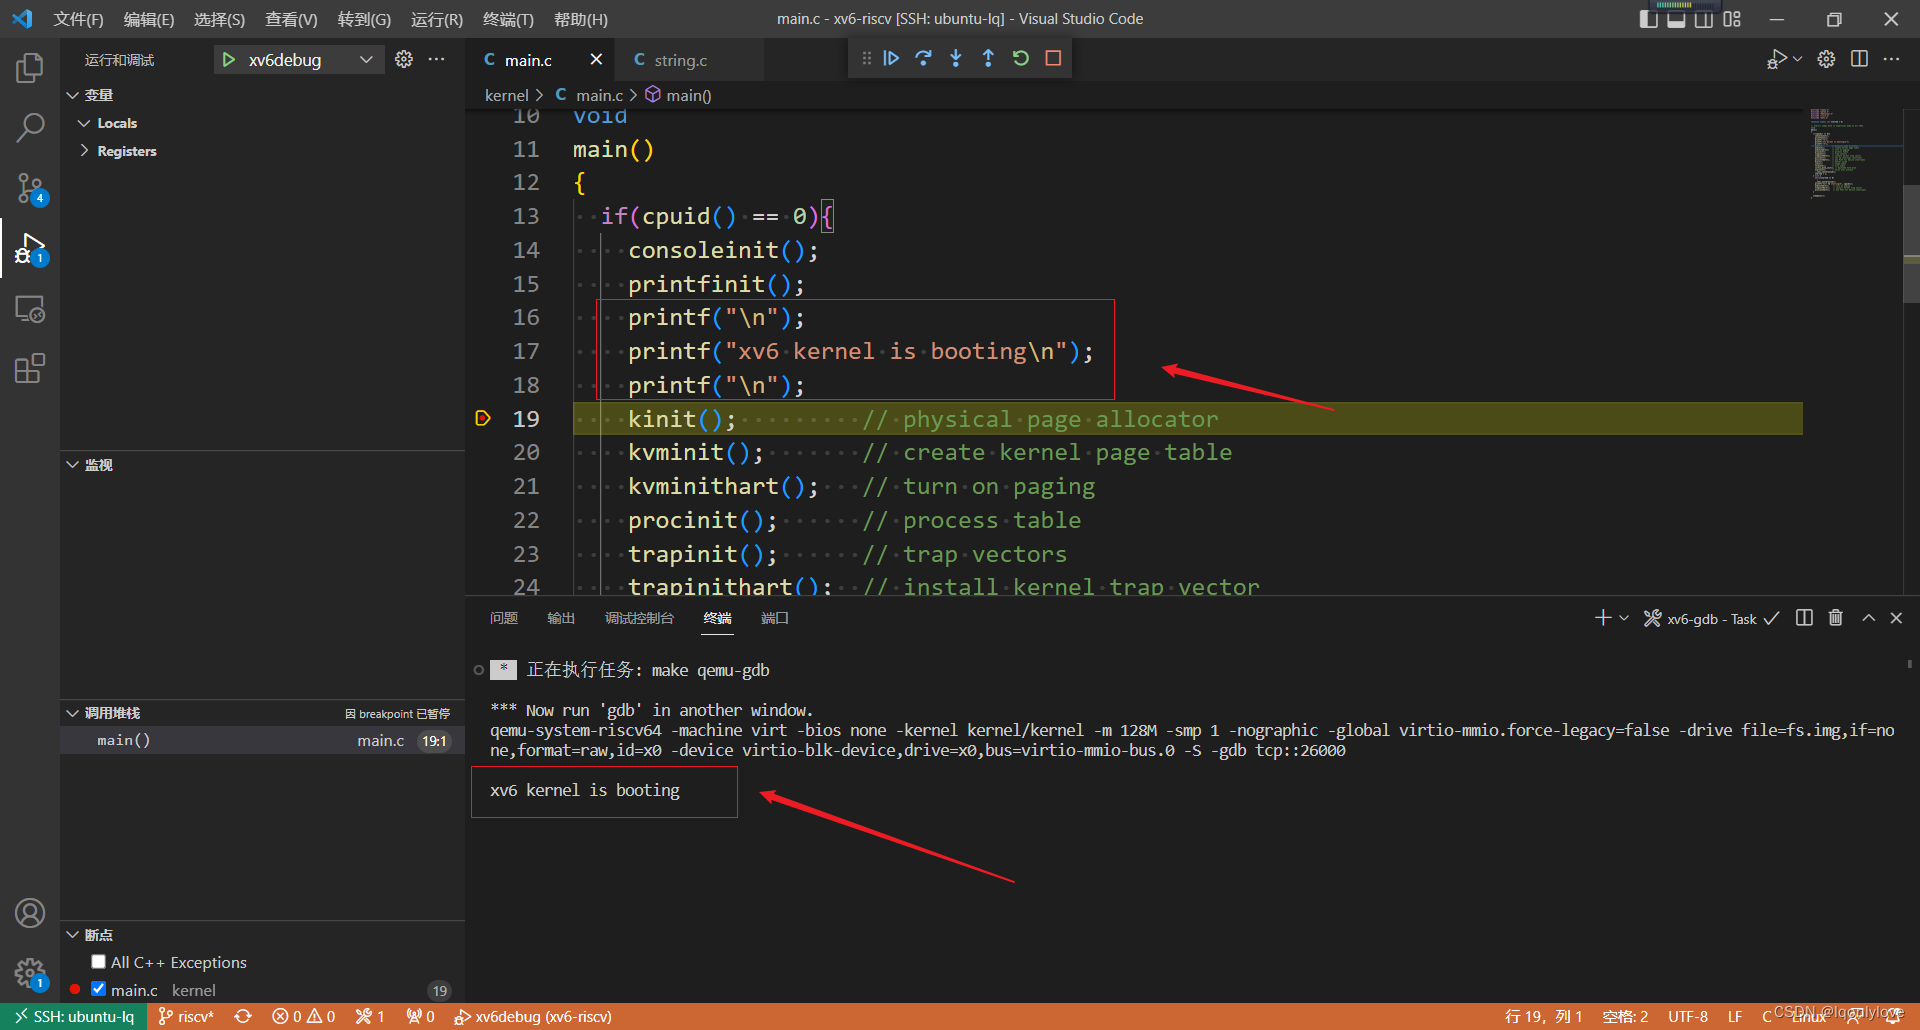Click Step Out in debug toolbar
This screenshot has width=1920, height=1030.
point(988,58)
